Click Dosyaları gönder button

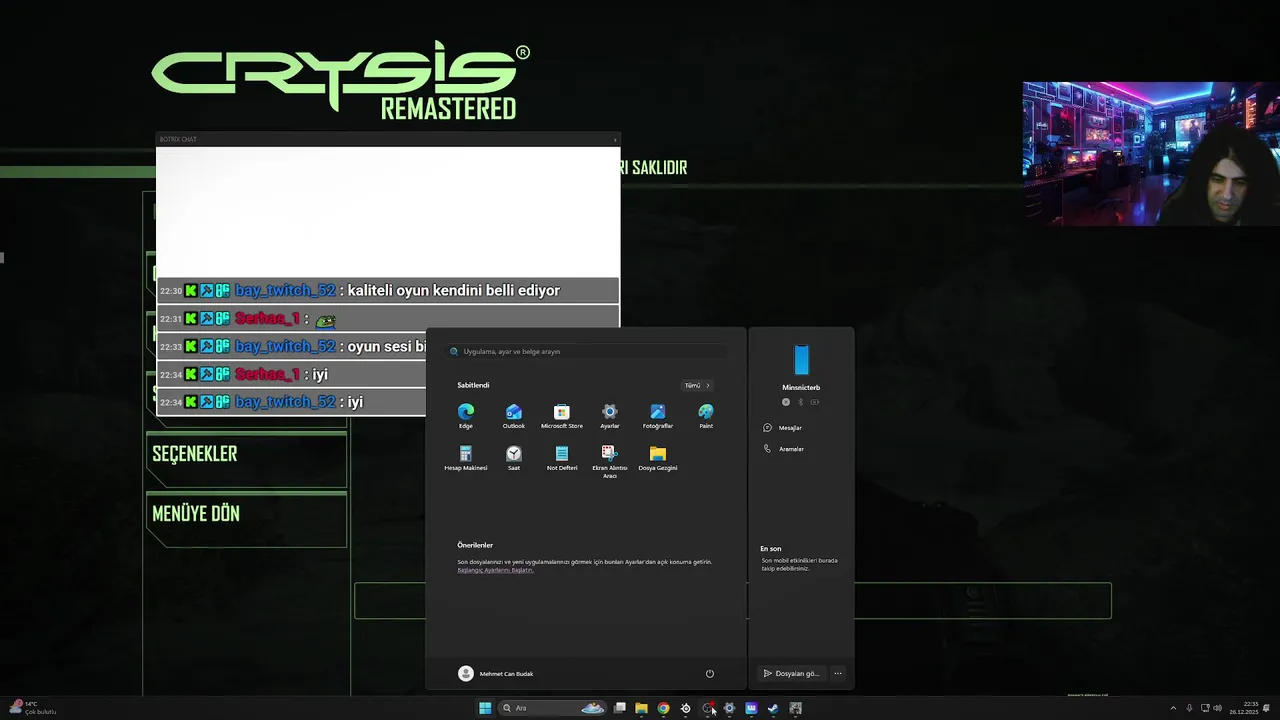[x=791, y=673]
